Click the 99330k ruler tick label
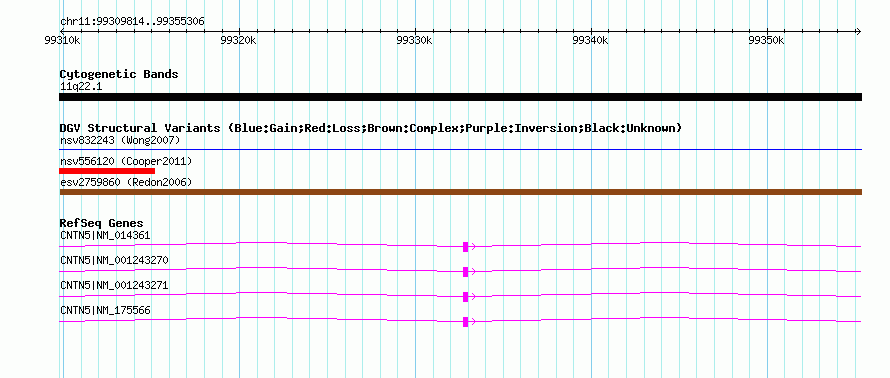Viewport: 890px width, 378px height. tap(414, 40)
